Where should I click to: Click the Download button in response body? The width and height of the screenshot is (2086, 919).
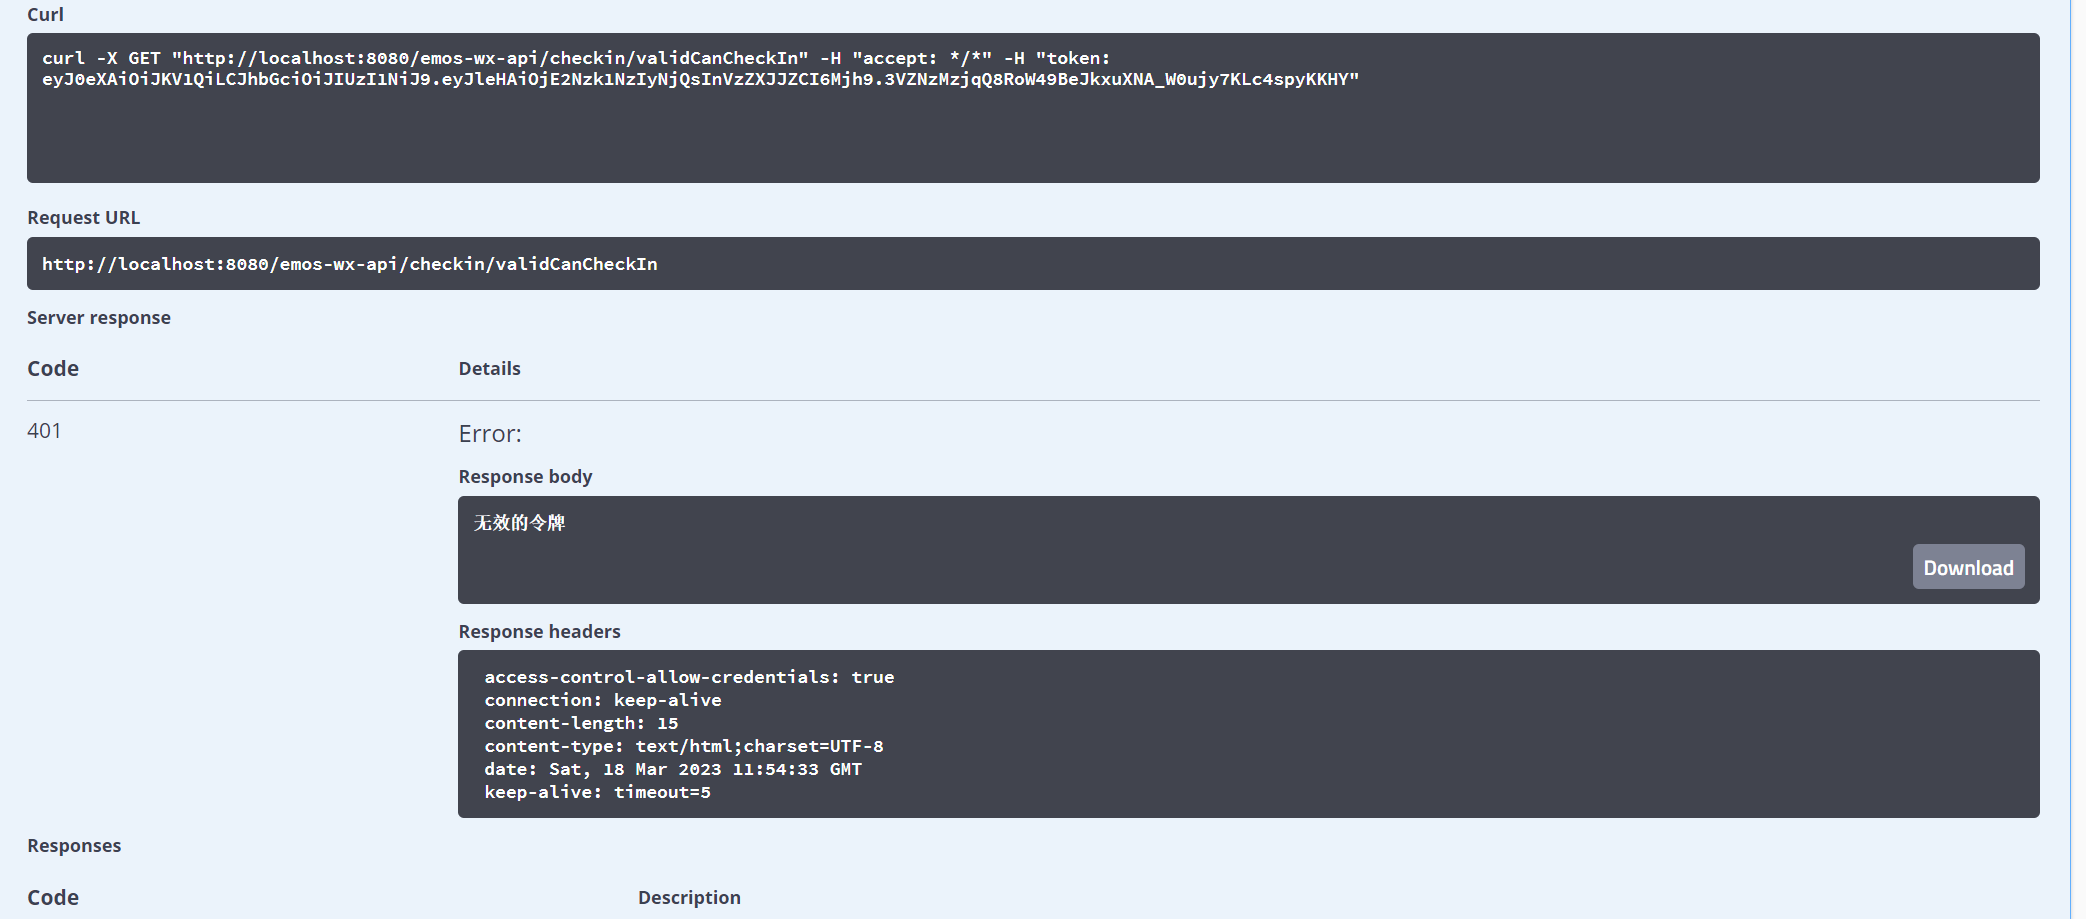(x=1967, y=567)
